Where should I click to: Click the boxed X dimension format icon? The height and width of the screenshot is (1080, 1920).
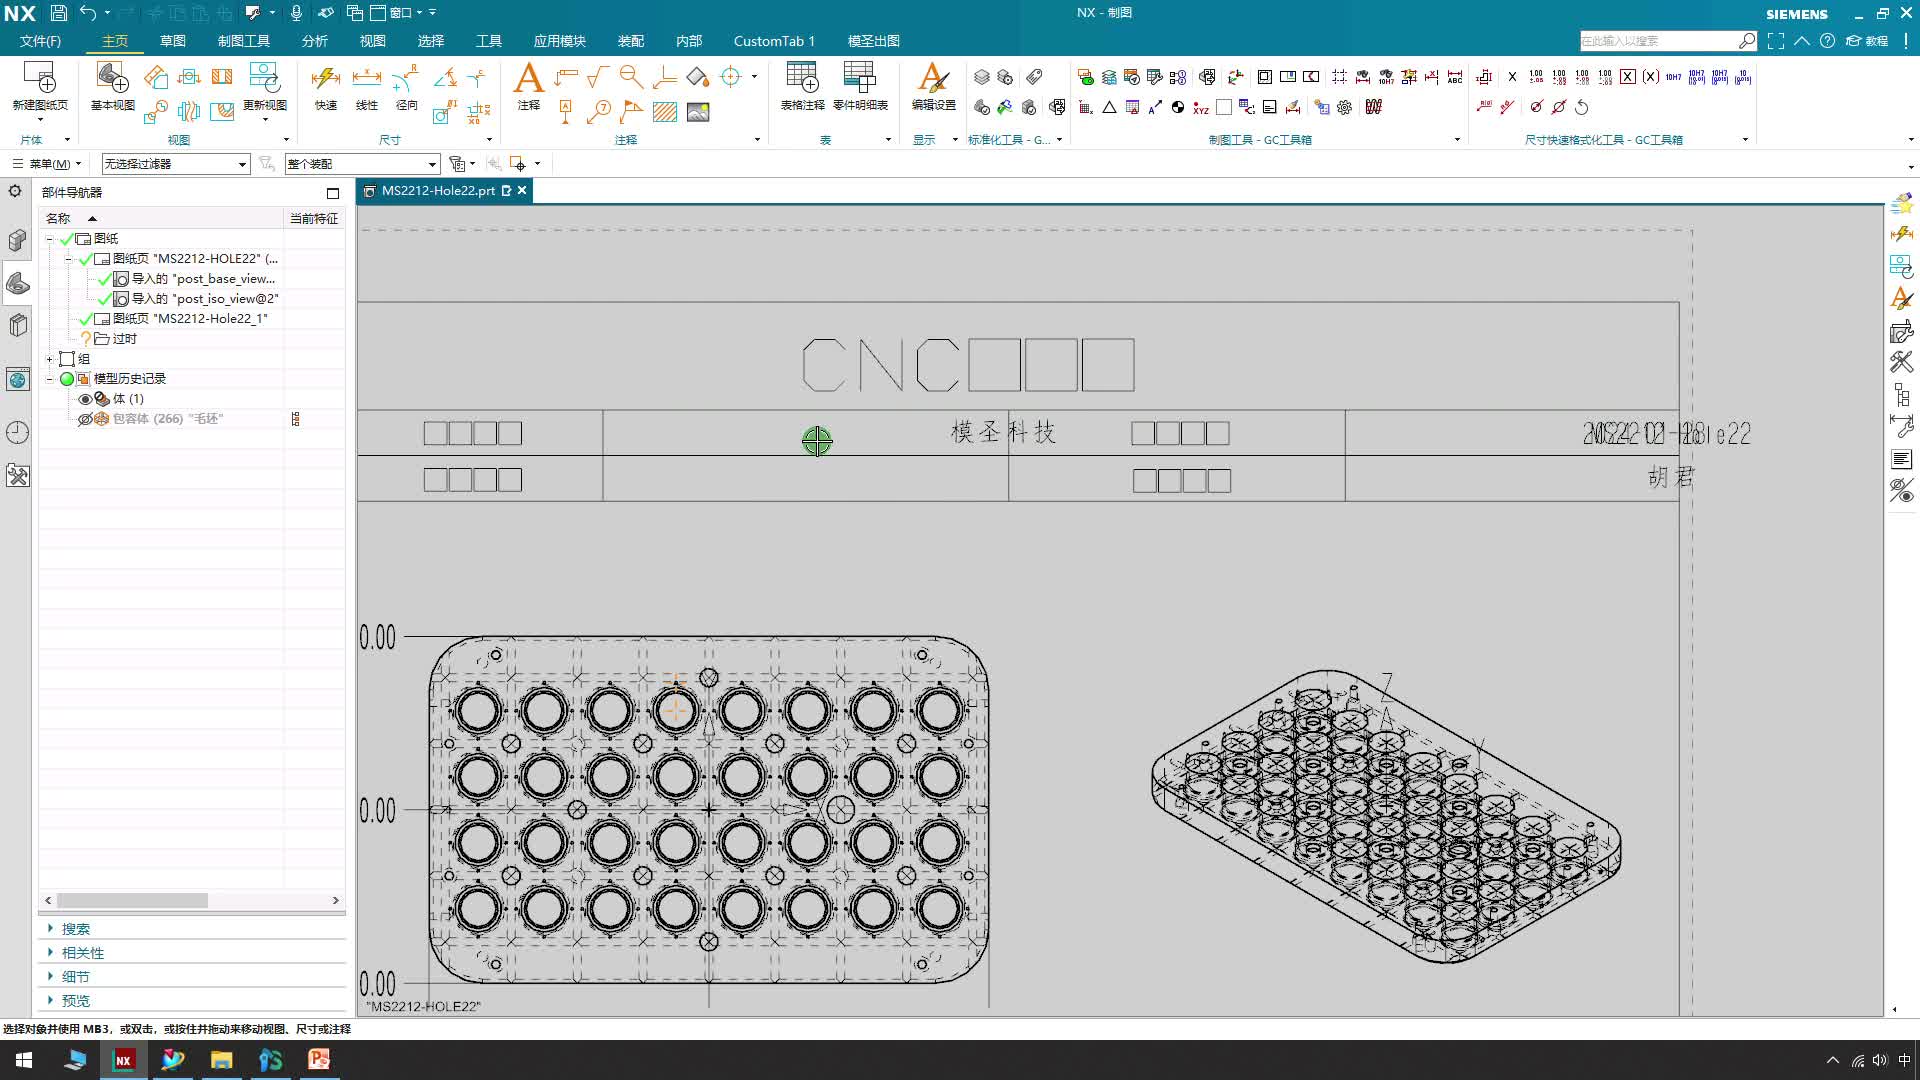(x=1628, y=77)
